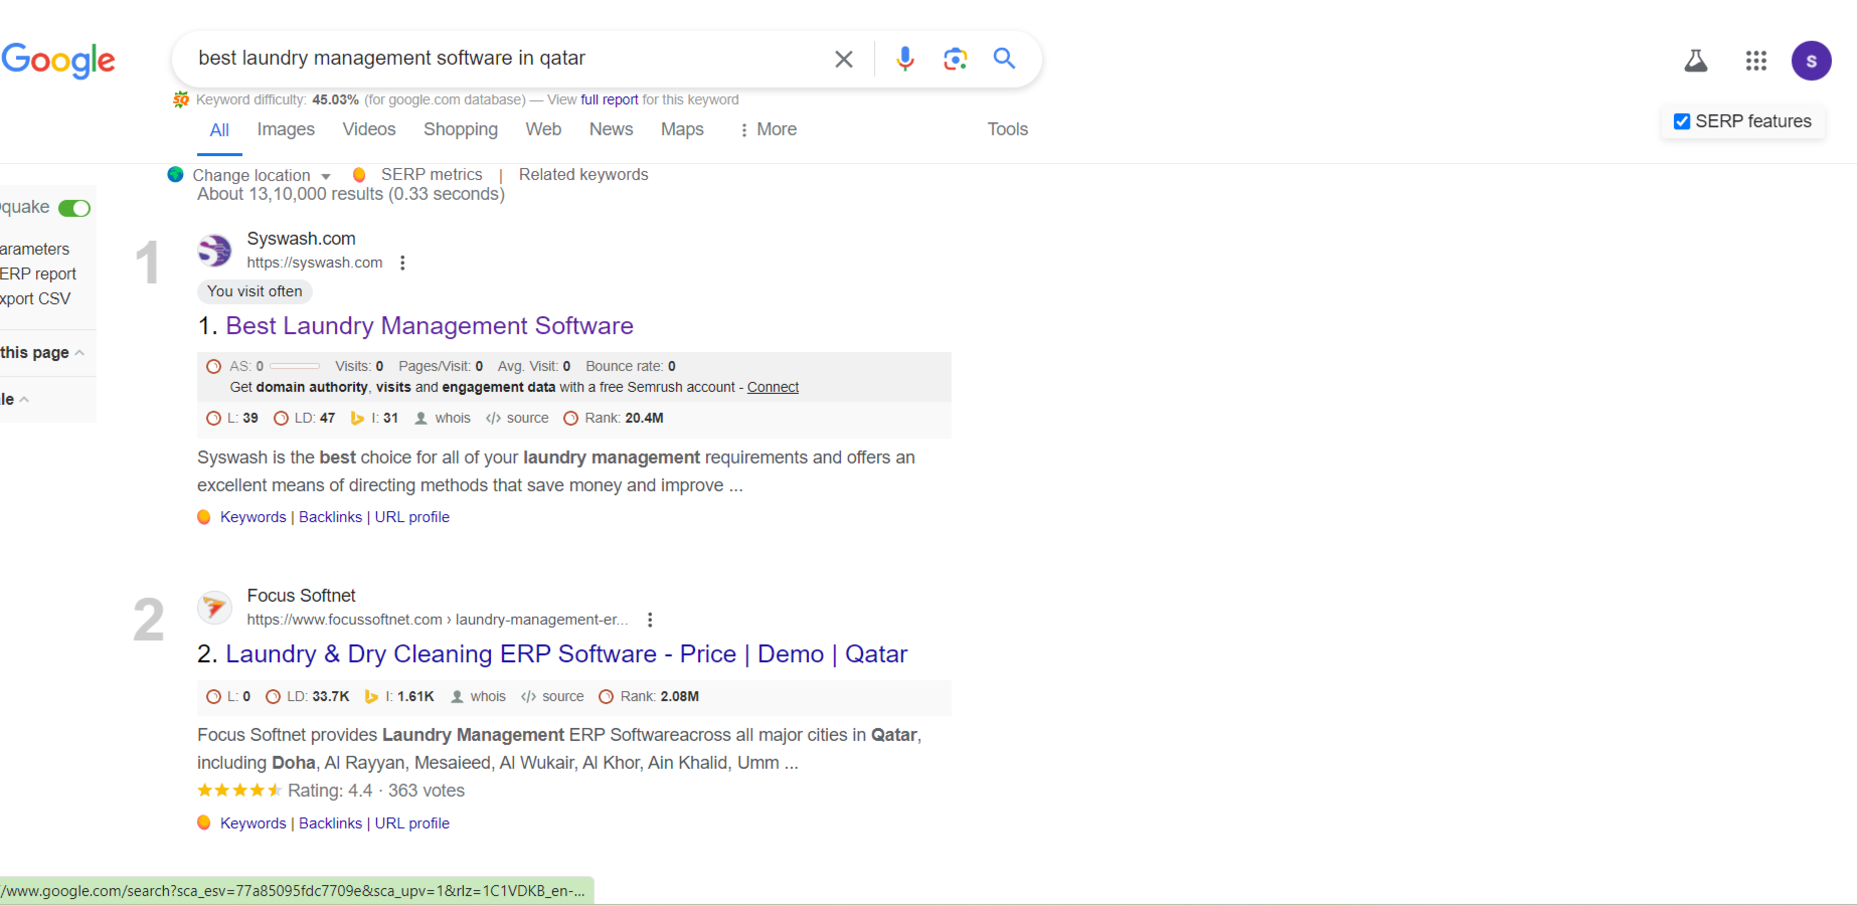Collapse the 'this page' sidebar section
Viewport: 1857px width, 906px height.
pos(79,353)
